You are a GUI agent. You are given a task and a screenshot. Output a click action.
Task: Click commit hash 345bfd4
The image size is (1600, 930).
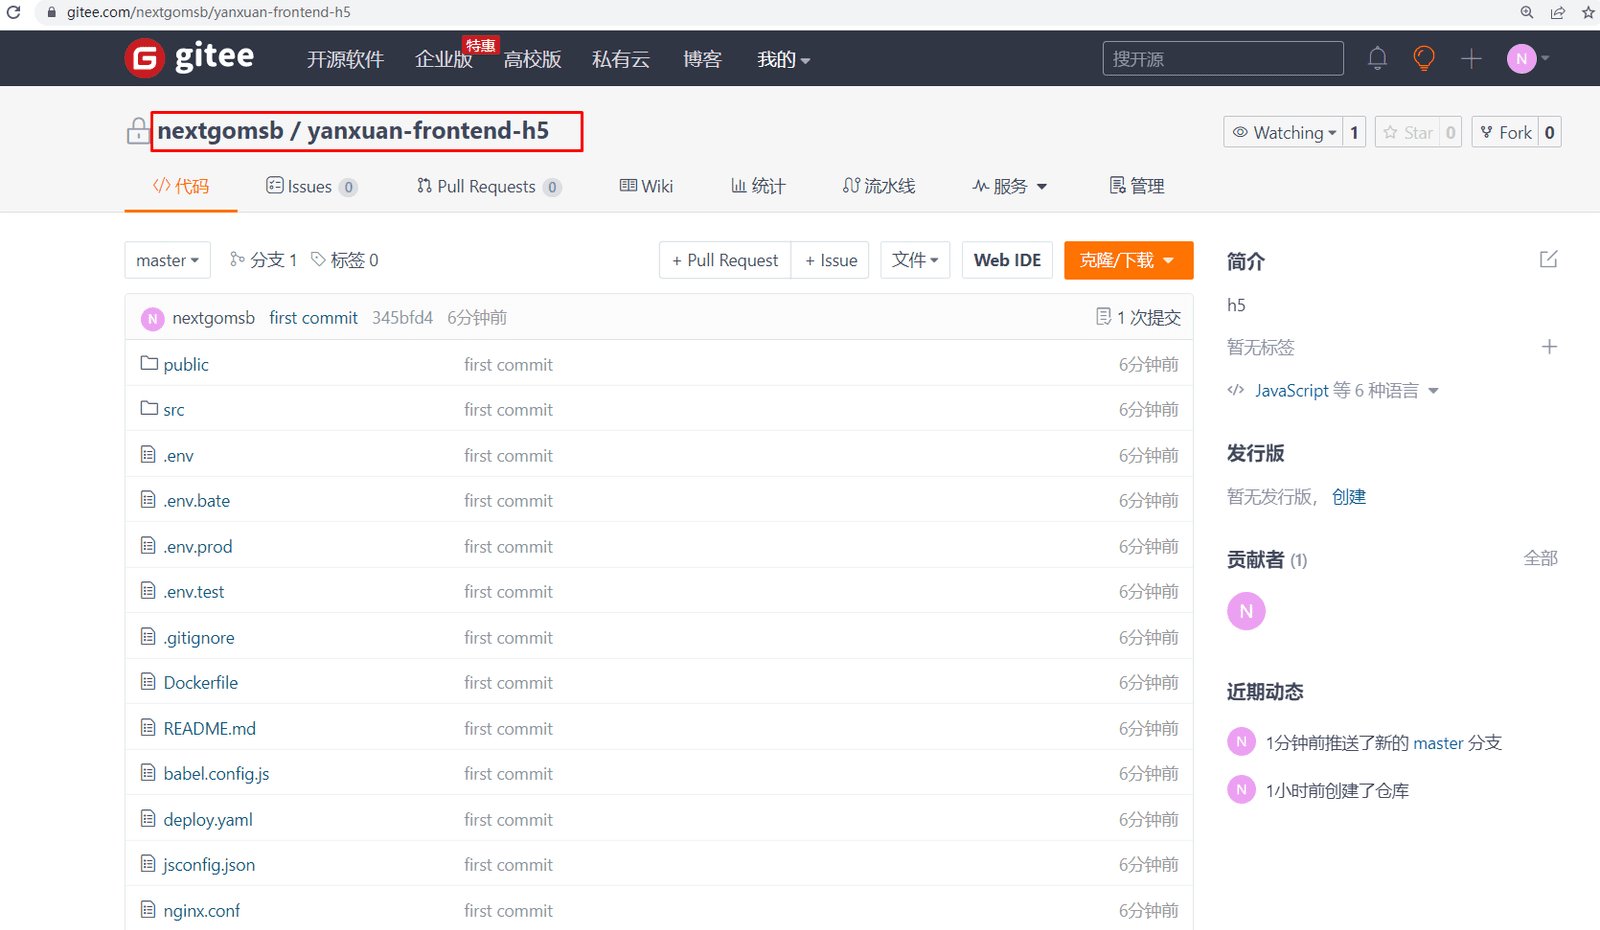coord(402,318)
